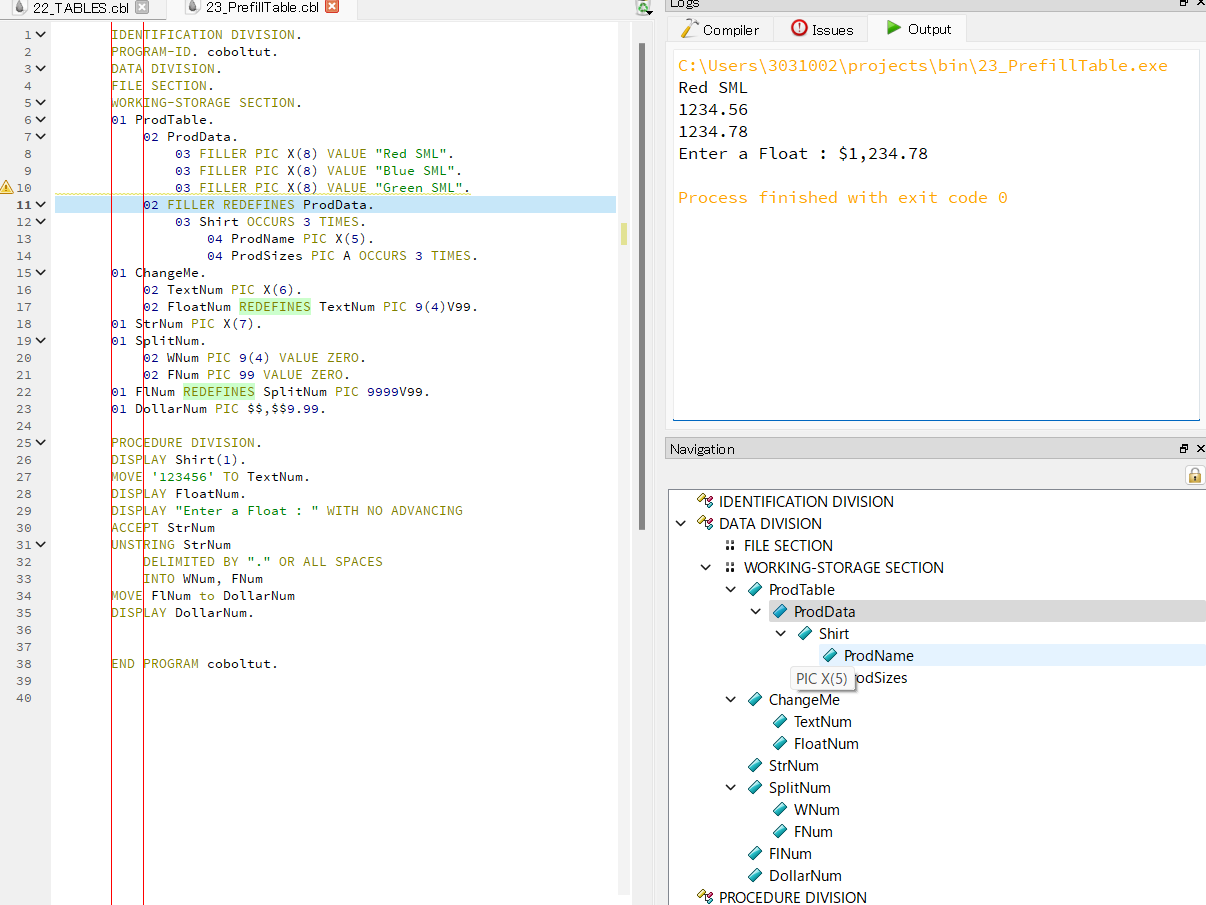
Task: Click the lock icon in Navigation panel
Action: click(x=1195, y=475)
